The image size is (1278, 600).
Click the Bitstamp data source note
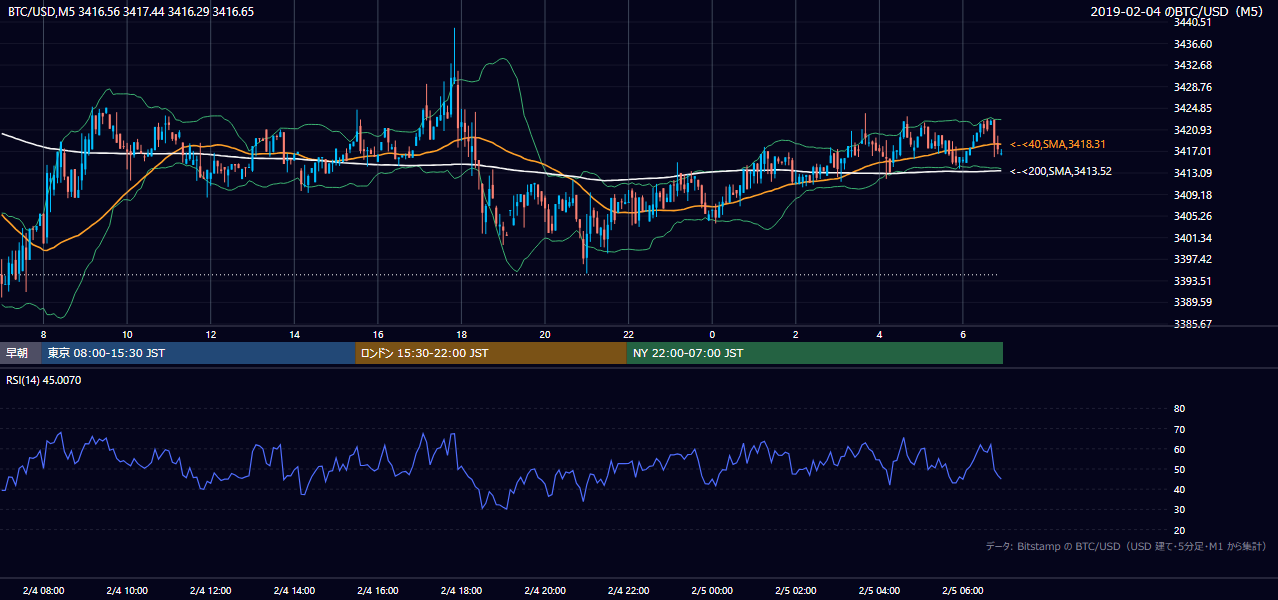[1126, 546]
